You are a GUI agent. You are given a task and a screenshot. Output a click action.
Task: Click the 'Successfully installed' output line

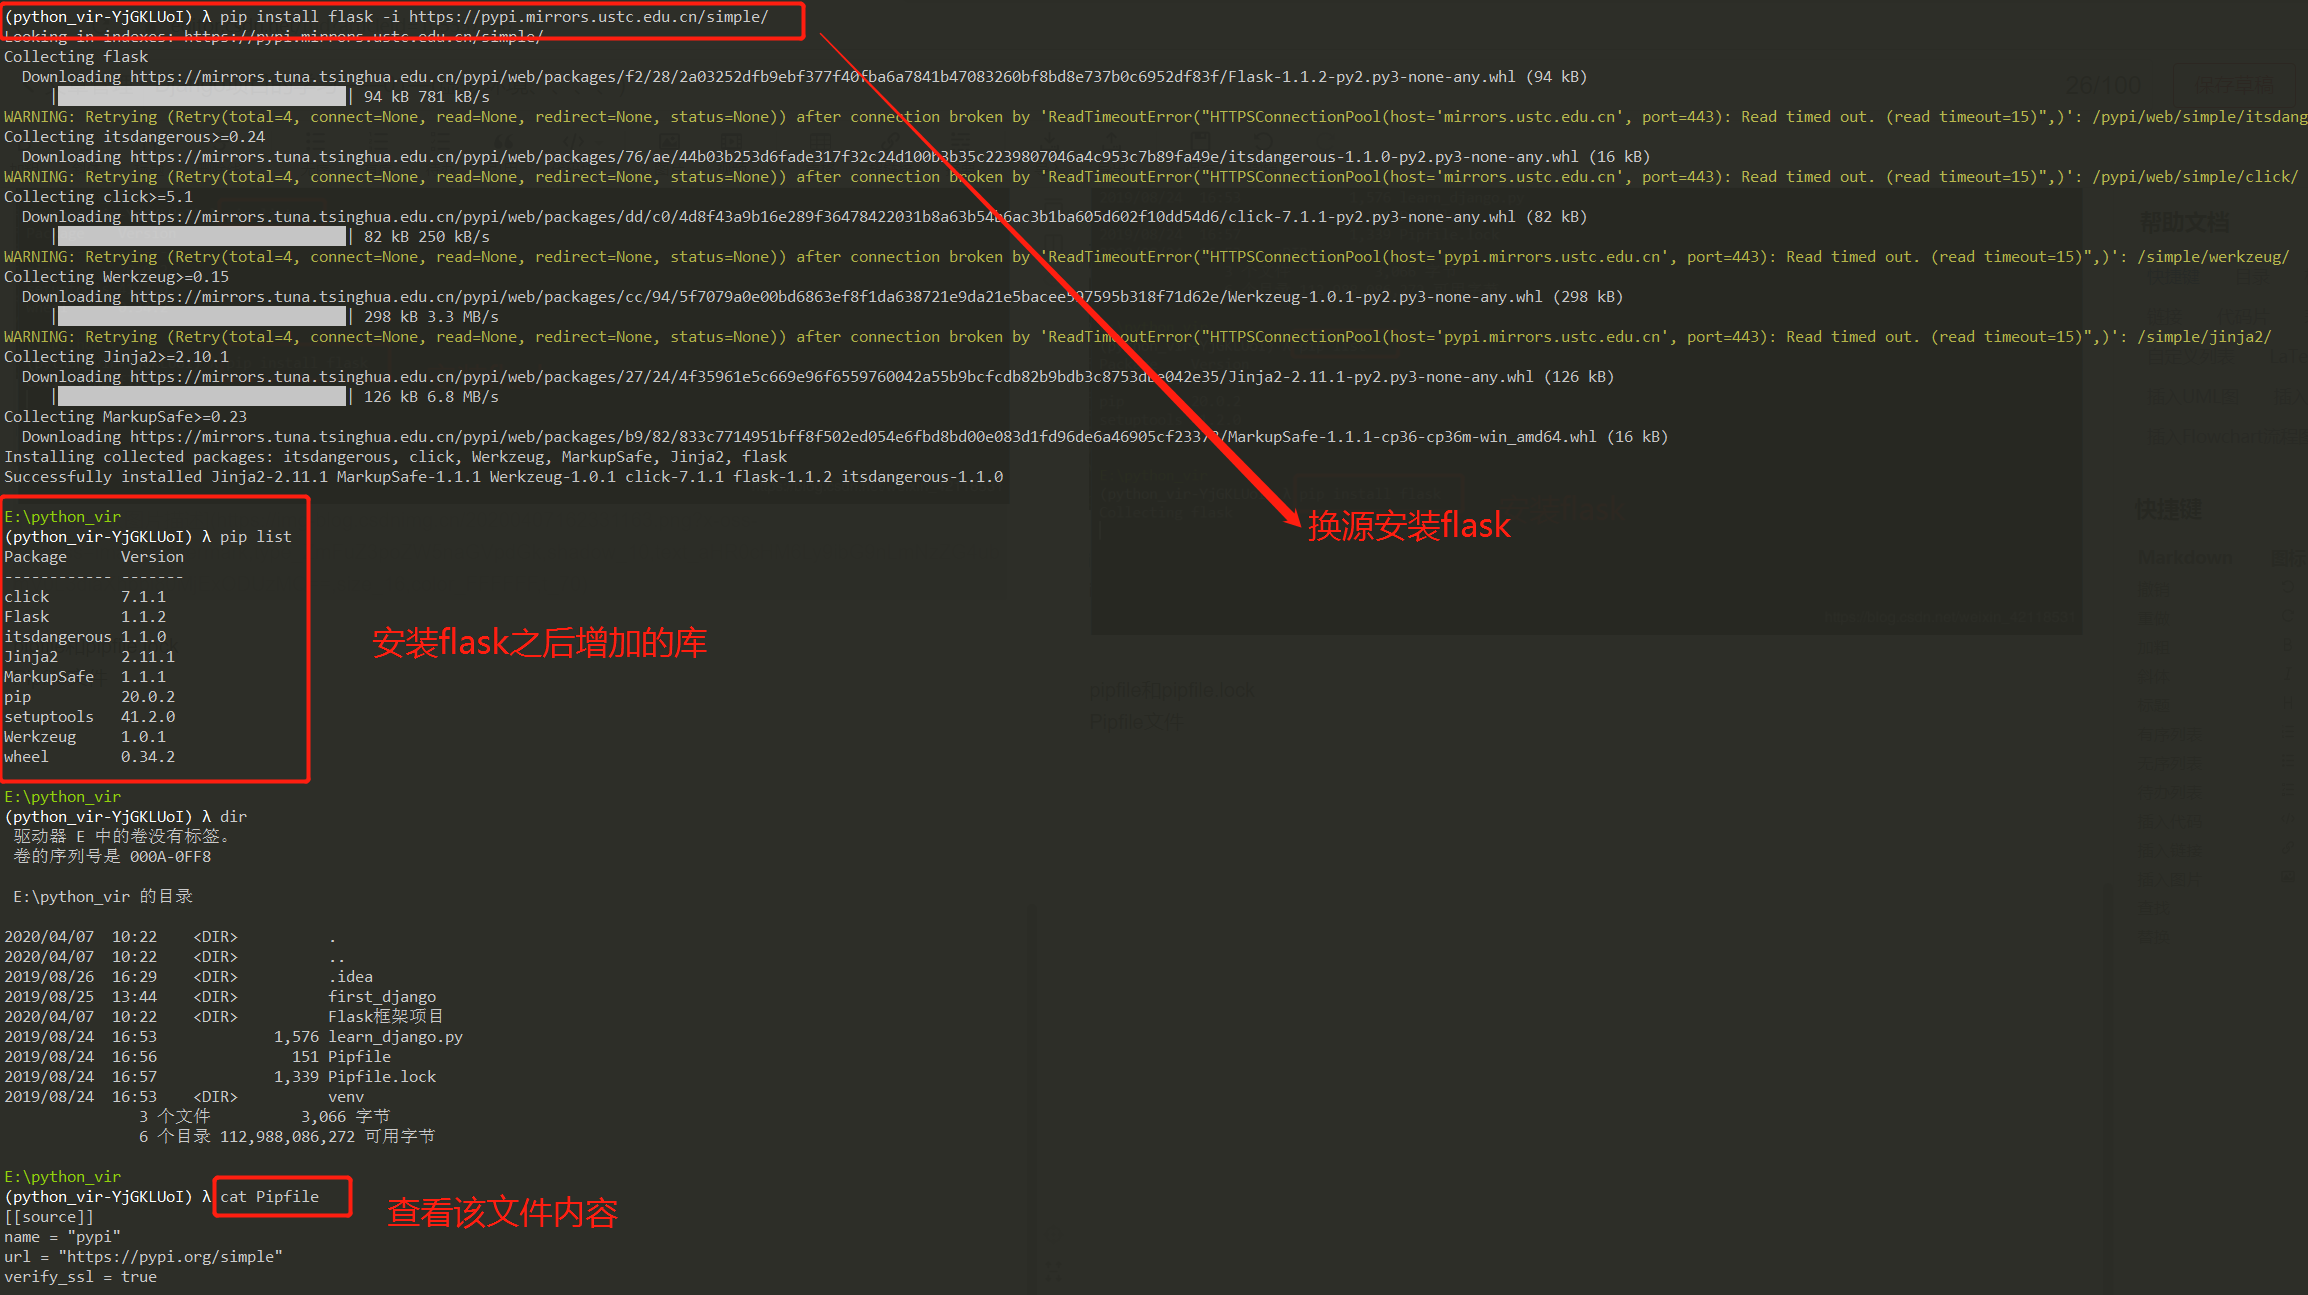pos(503,477)
